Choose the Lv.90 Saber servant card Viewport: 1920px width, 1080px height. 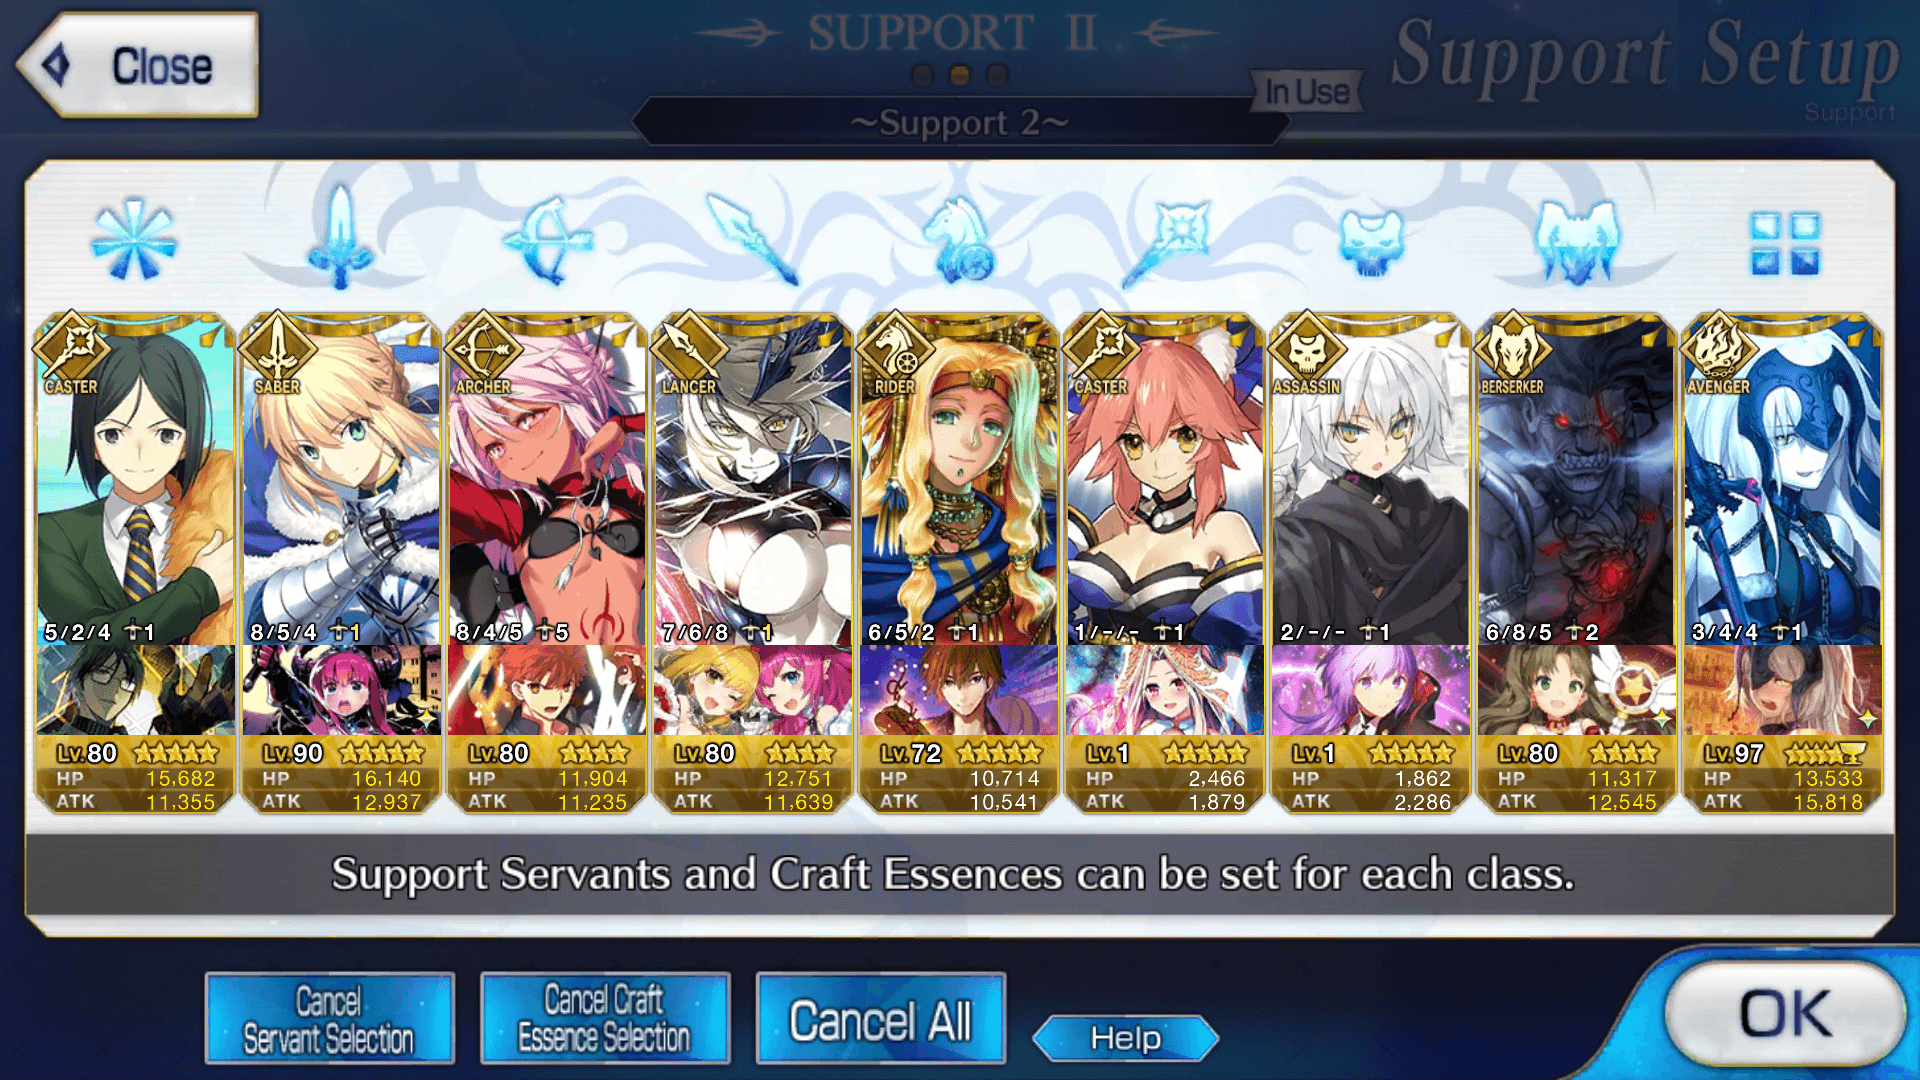point(340,480)
